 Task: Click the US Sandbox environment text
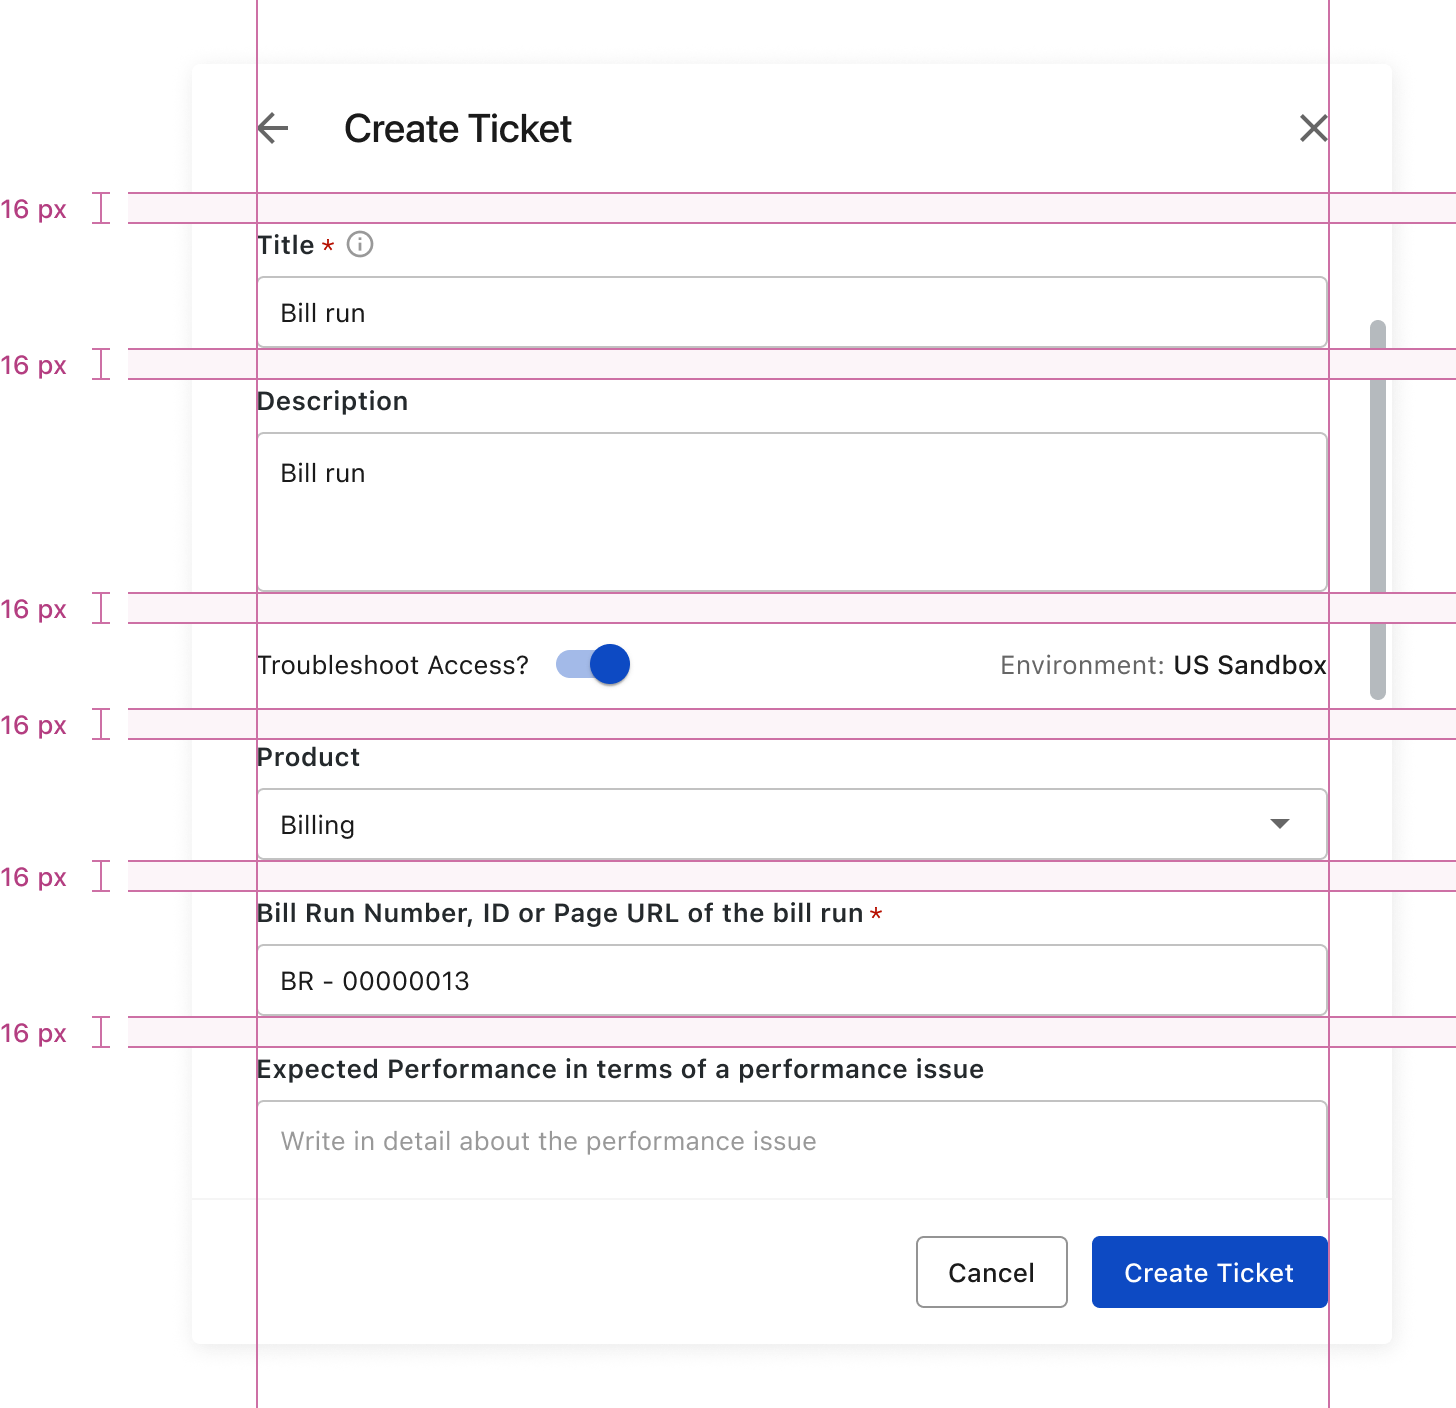pyautogui.click(x=1249, y=666)
